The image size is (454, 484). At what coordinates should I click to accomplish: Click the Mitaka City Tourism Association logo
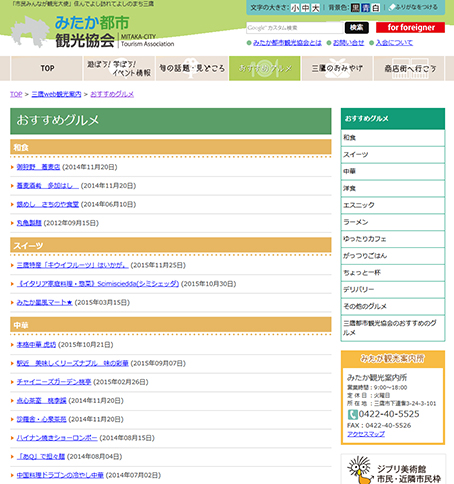(x=92, y=32)
